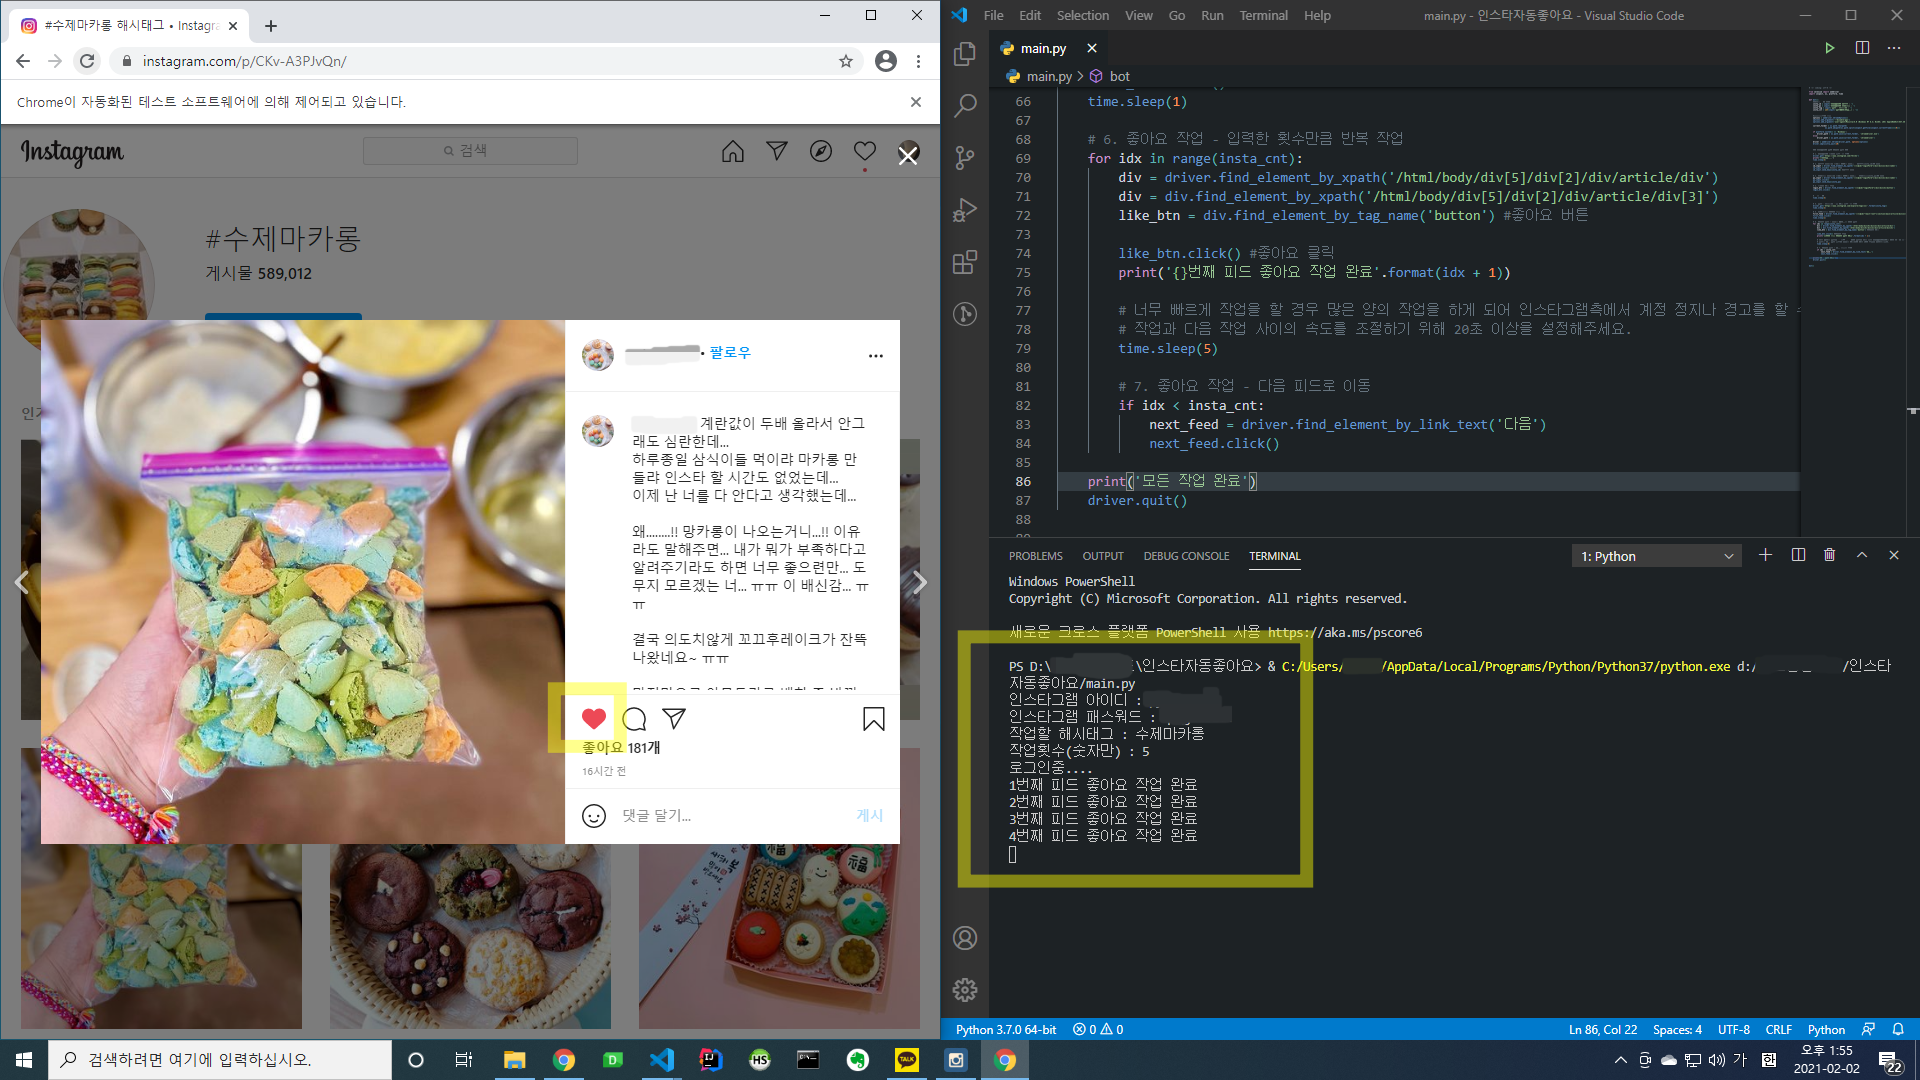Go to the next post with the right arrow
1920x1080 pixels.
pos(919,582)
